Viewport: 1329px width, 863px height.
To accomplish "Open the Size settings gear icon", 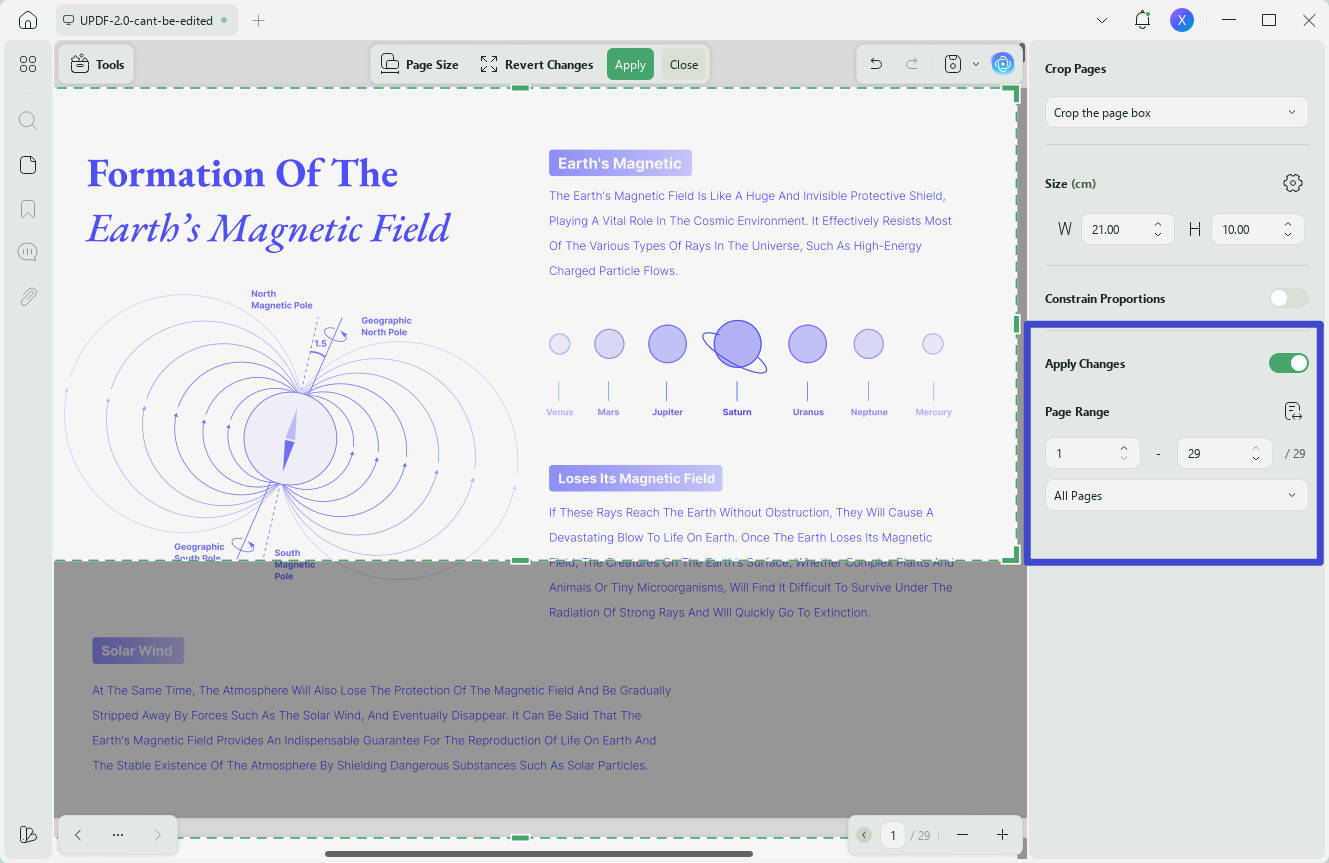I will tap(1293, 183).
